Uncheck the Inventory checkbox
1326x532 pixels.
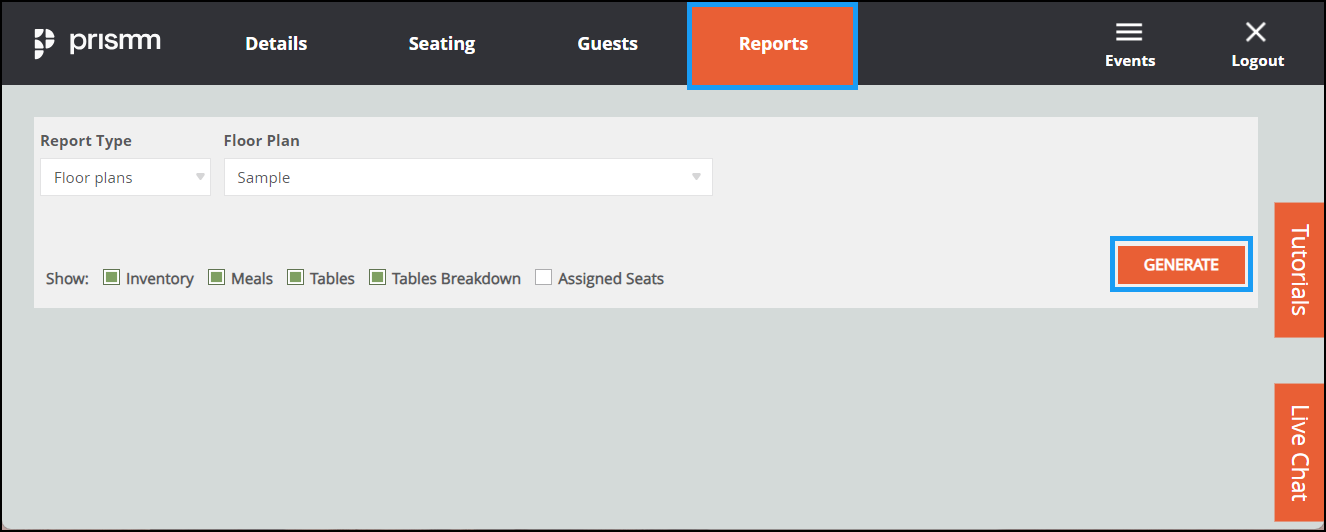(112, 277)
